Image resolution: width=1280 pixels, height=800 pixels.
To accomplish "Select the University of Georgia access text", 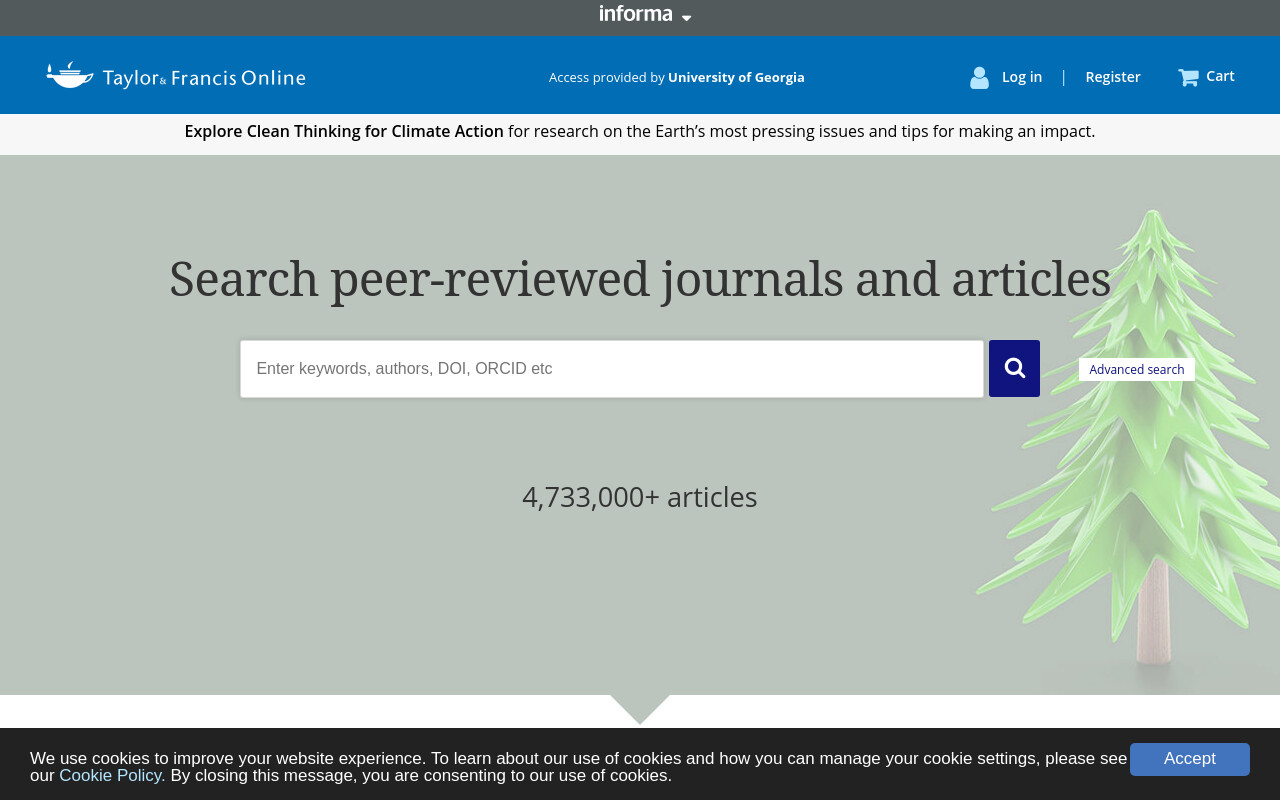I will pyautogui.click(x=736, y=77).
